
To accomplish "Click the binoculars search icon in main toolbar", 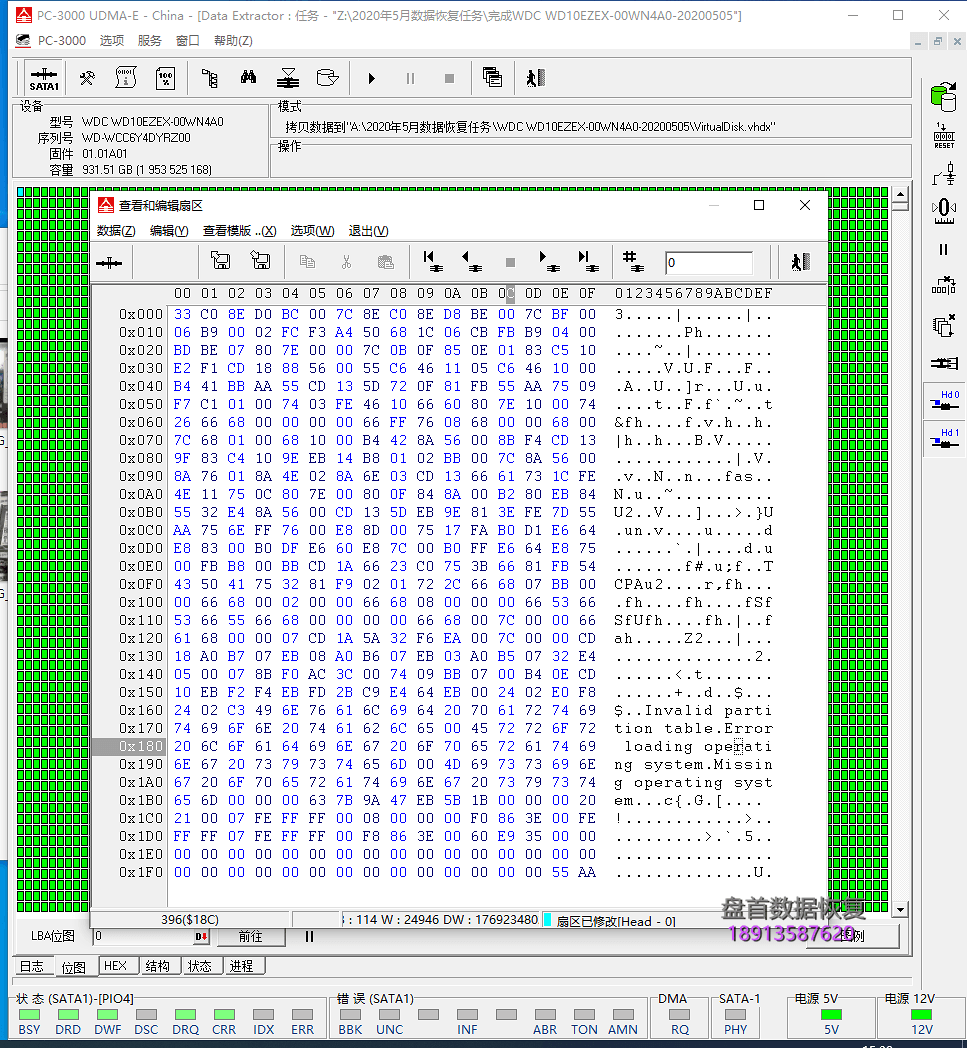I will pos(249,78).
